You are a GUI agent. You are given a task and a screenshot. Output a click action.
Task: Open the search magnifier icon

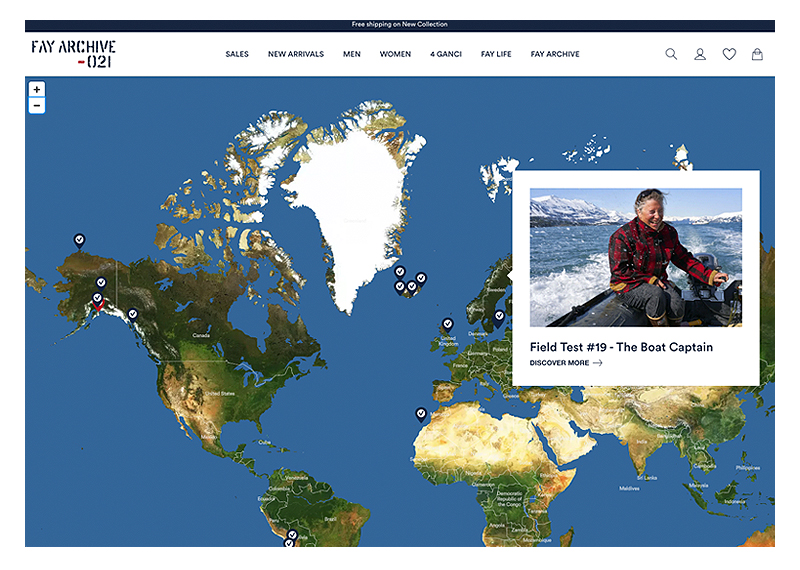(x=671, y=54)
